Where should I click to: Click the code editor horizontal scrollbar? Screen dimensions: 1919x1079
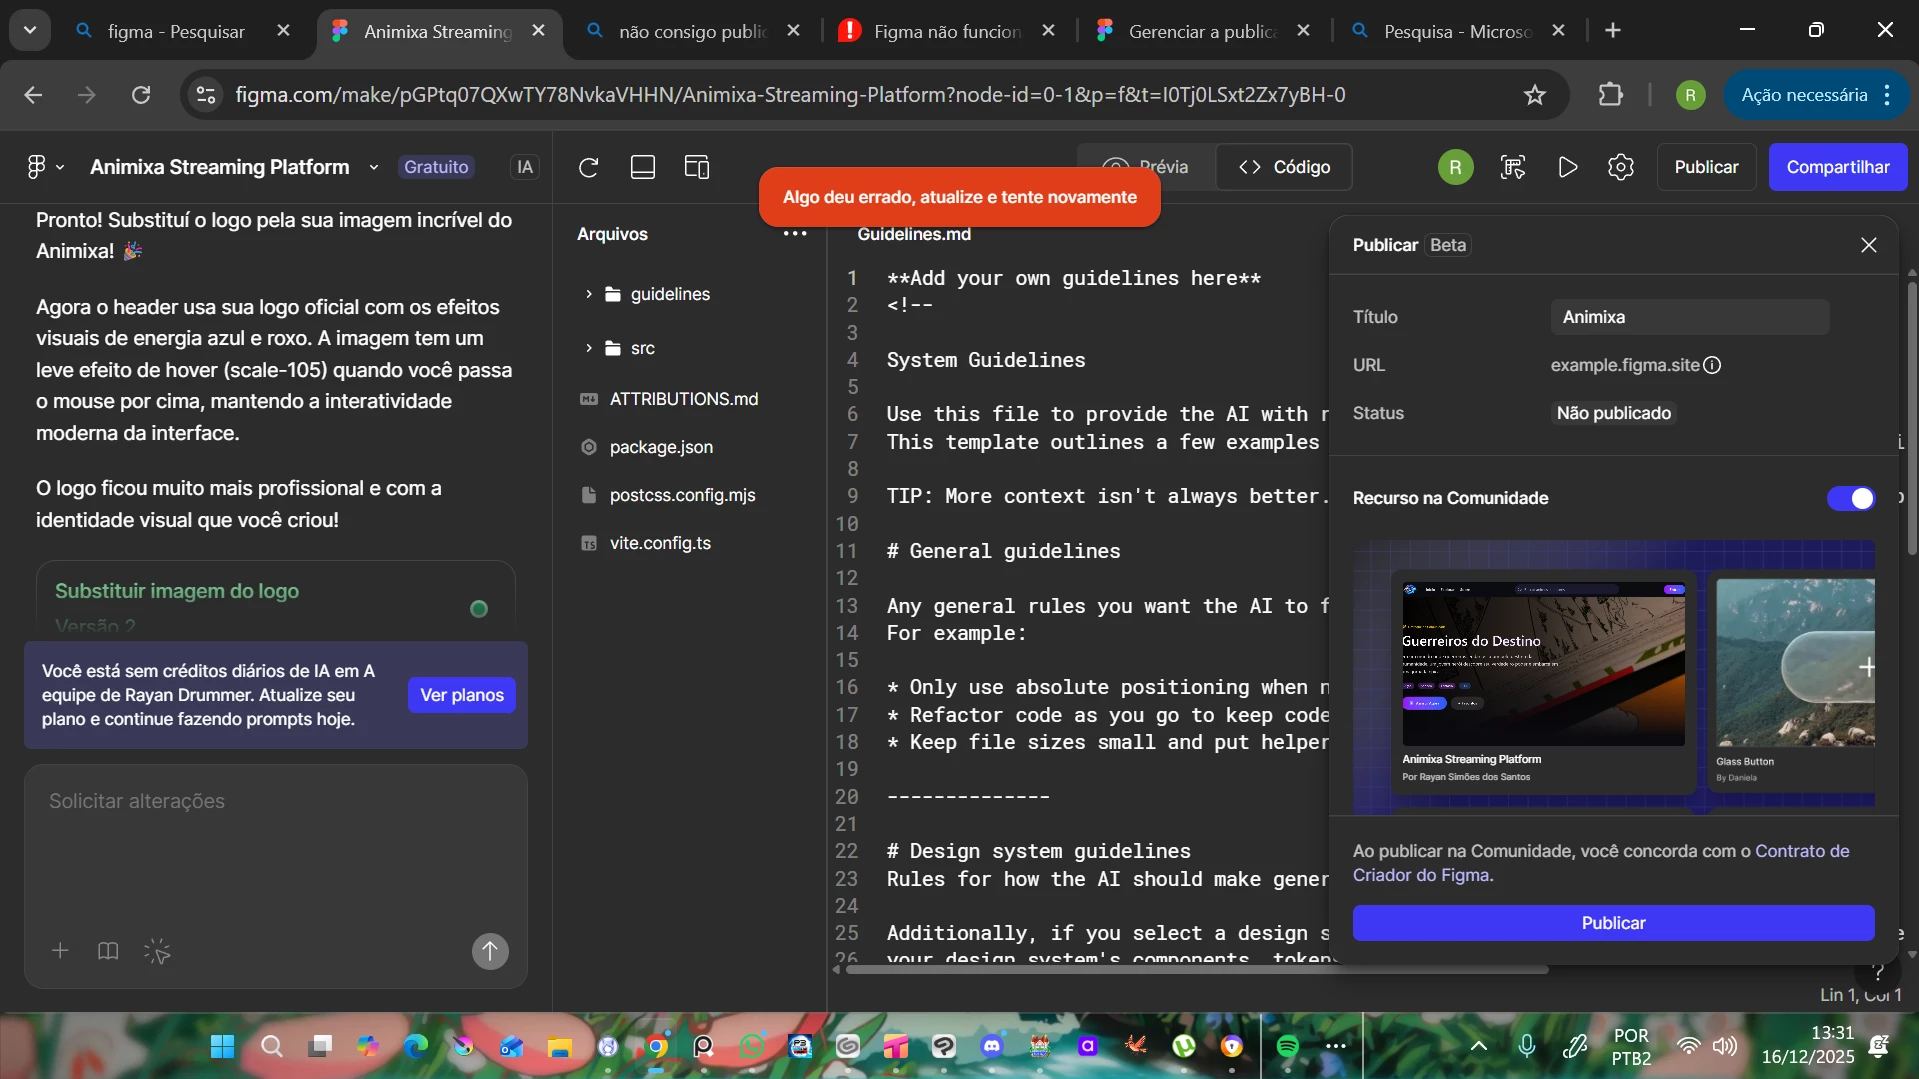[x=1197, y=969]
